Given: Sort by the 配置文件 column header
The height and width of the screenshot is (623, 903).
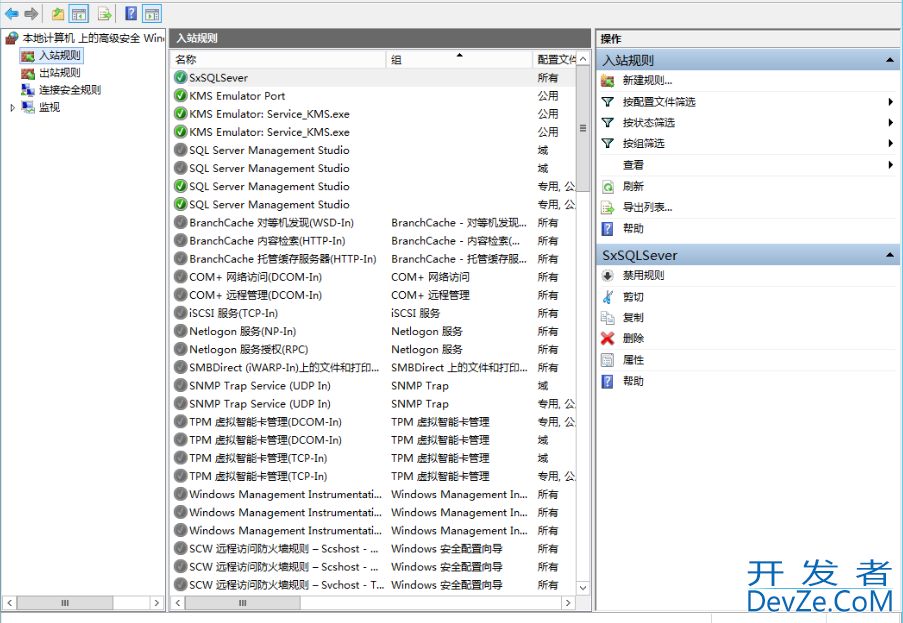Looking at the screenshot, I should coord(555,59).
